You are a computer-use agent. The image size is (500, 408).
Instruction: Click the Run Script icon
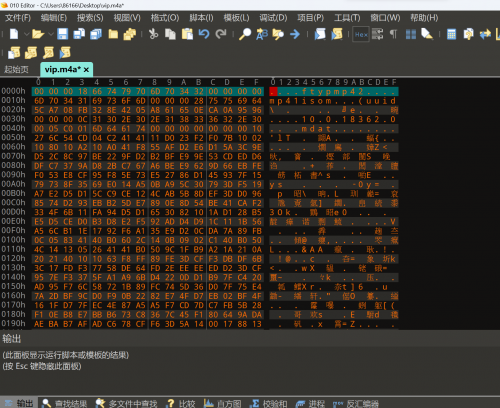coord(320,34)
